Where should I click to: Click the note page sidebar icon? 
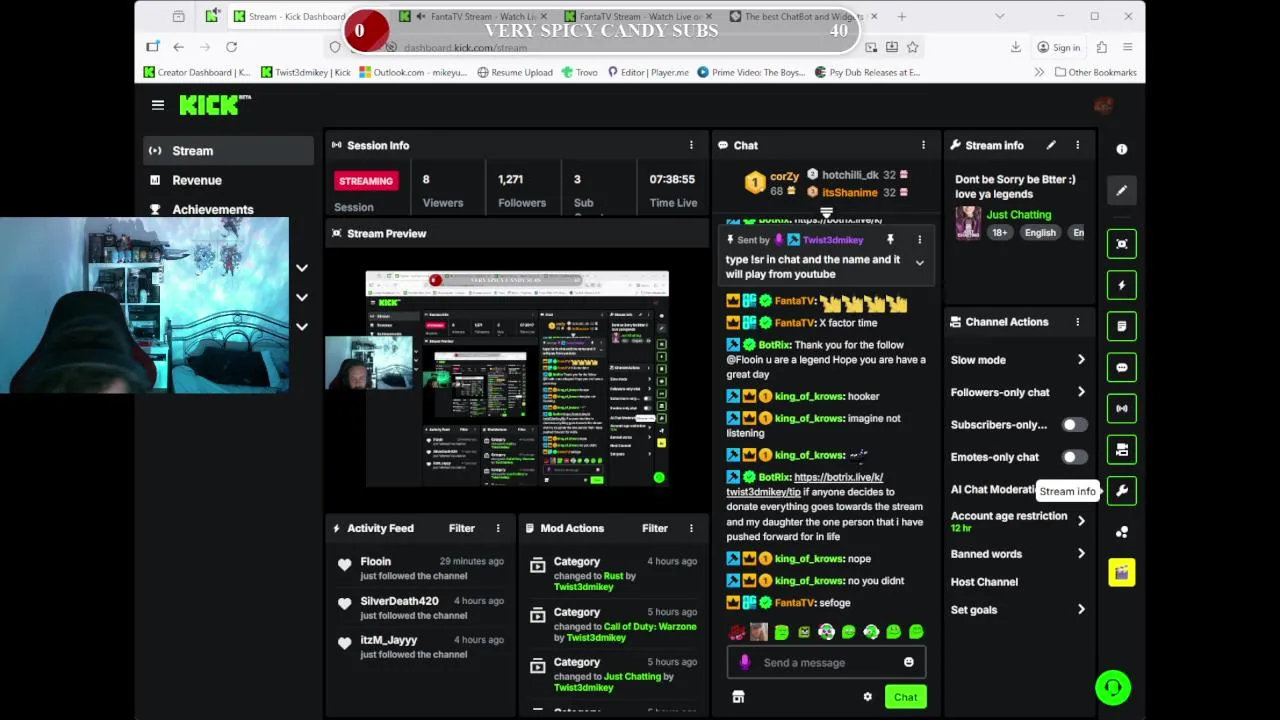(1122, 326)
